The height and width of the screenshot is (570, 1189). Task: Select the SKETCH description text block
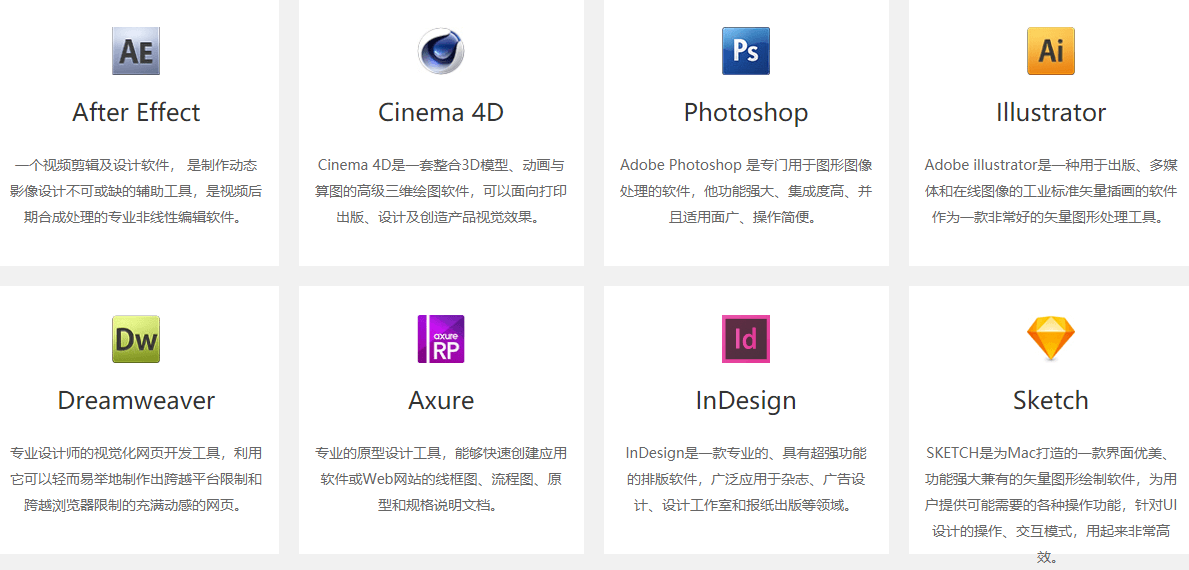tap(1050, 504)
